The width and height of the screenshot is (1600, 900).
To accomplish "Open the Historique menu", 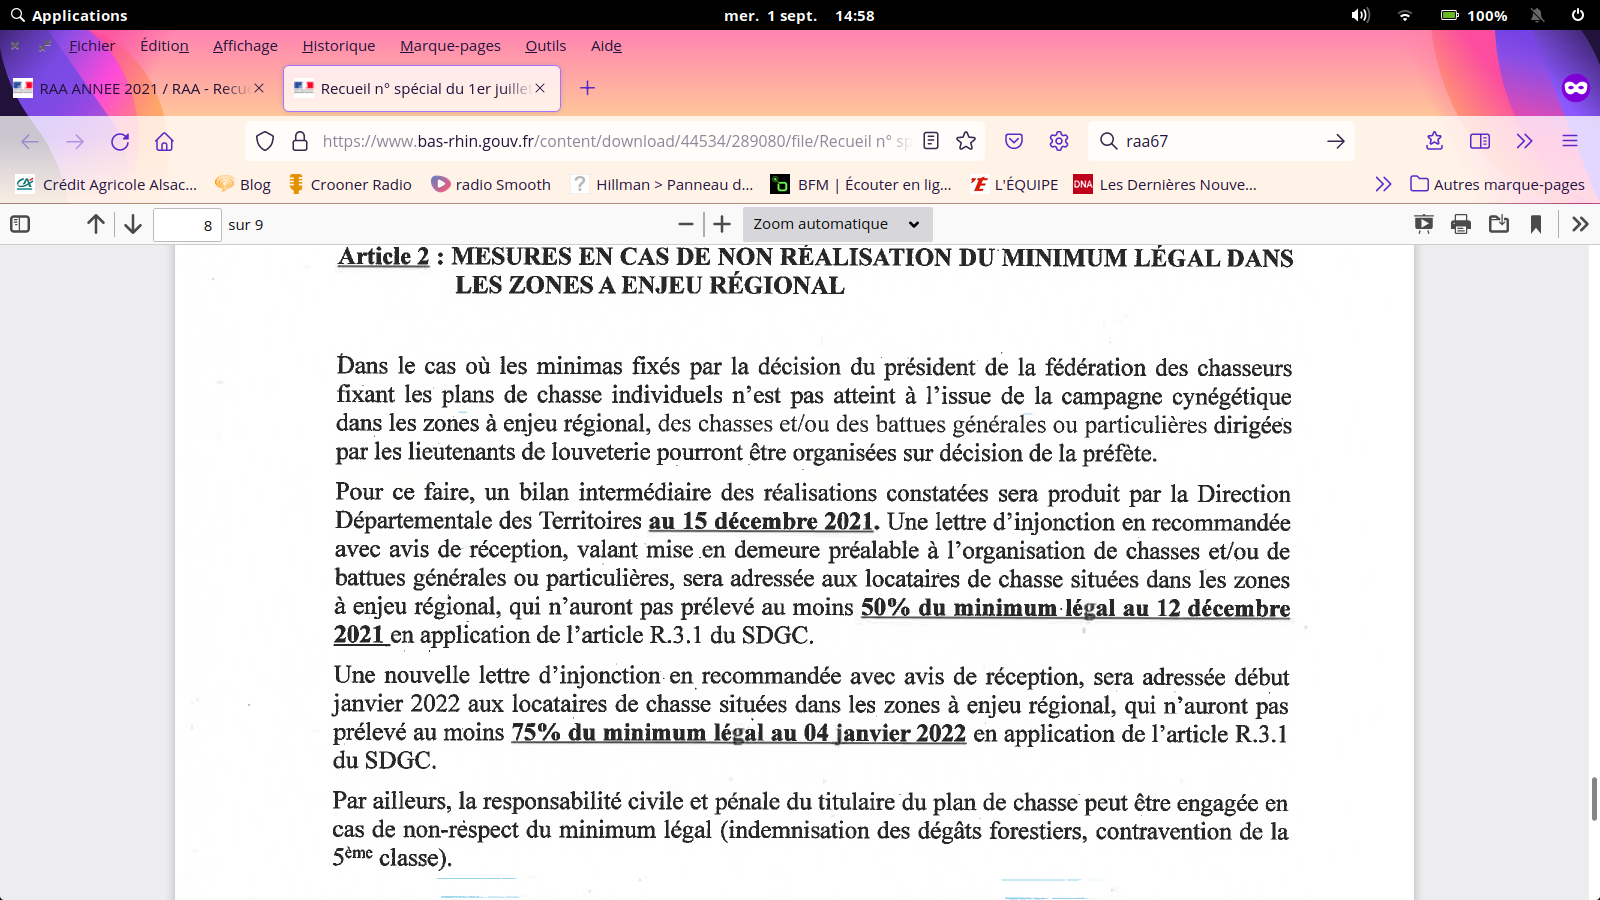I will pos(339,45).
